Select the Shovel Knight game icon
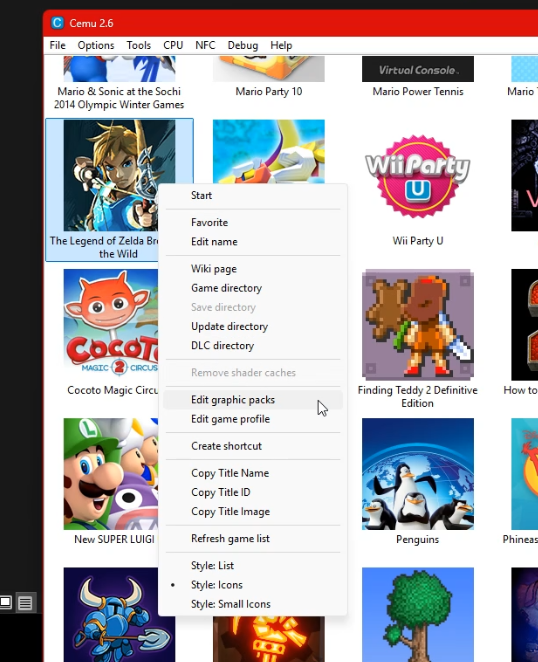This screenshot has width=538, height=662. tap(119, 615)
